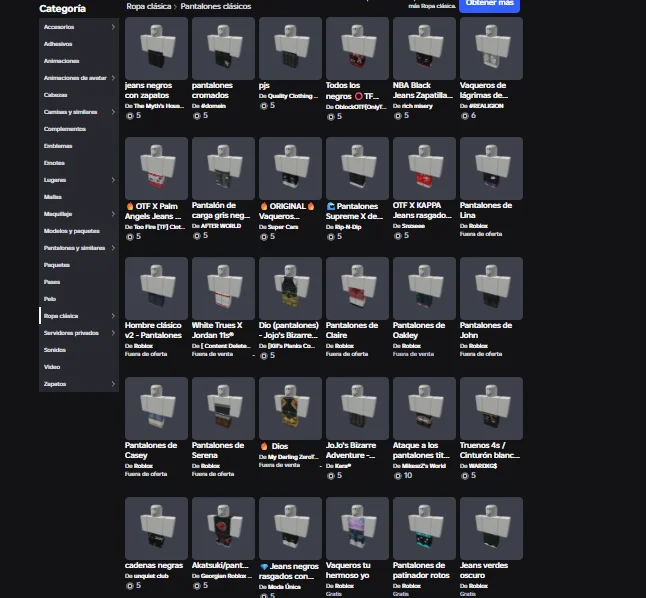This screenshot has height=598, width=646.
Task: Select the 'Pantalones de Claire' thumbnail
Action: 357,288
